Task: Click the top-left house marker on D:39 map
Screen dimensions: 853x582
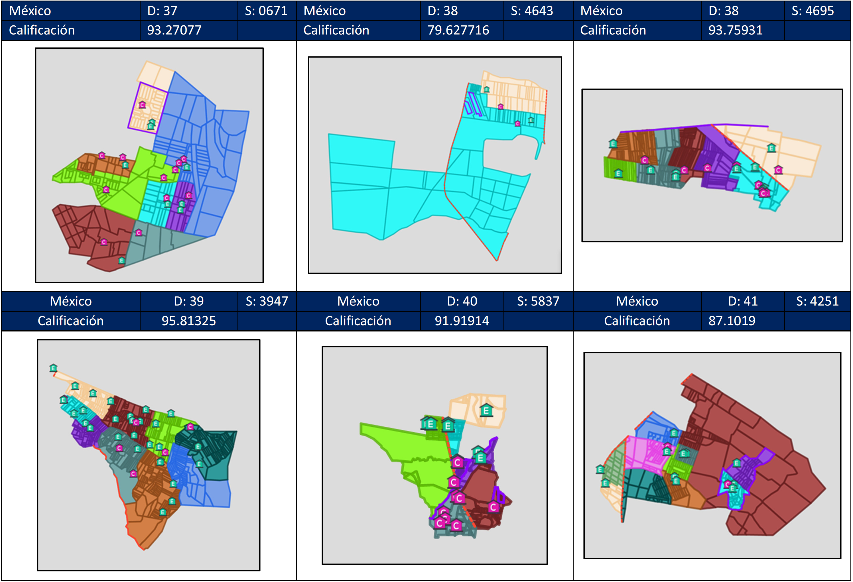Action: (53, 369)
